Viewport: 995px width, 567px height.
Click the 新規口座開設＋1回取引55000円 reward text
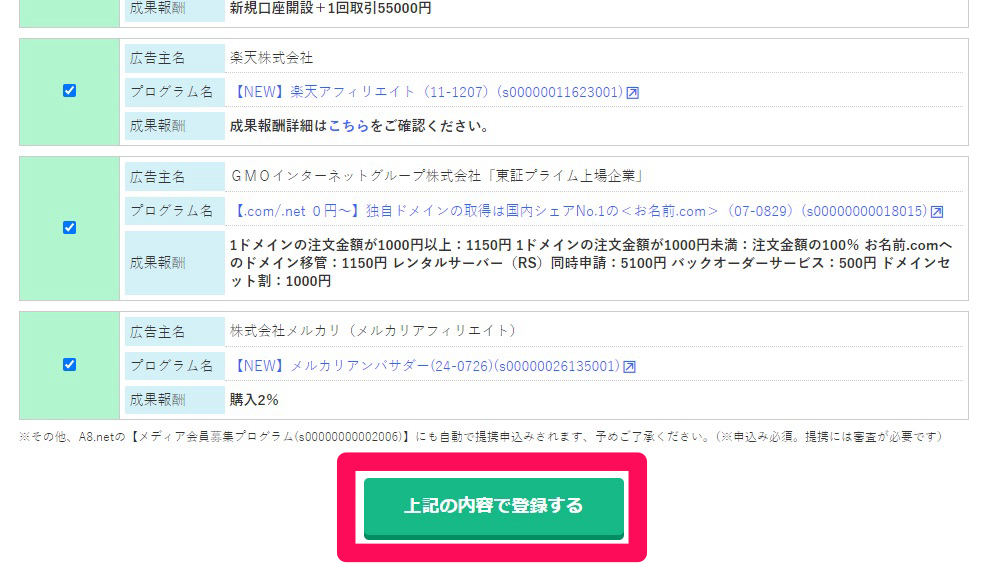point(331,8)
